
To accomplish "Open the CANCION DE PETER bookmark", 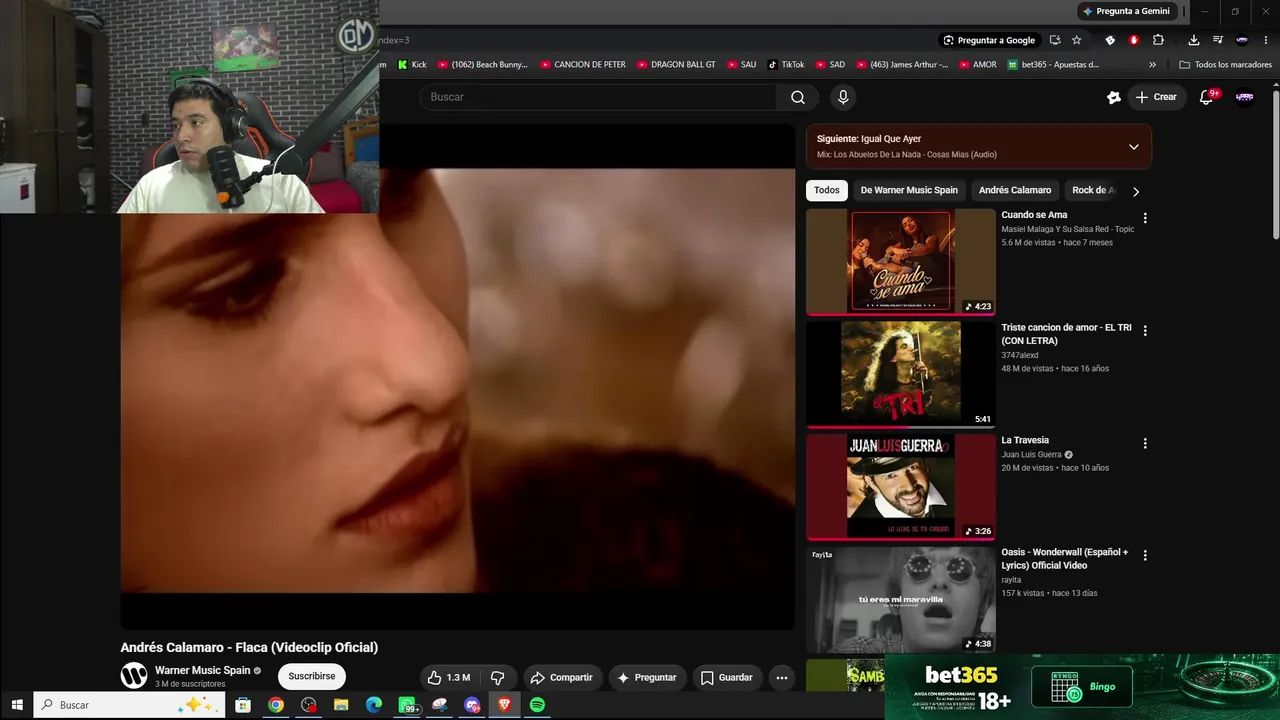I will [x=583, y=65].
